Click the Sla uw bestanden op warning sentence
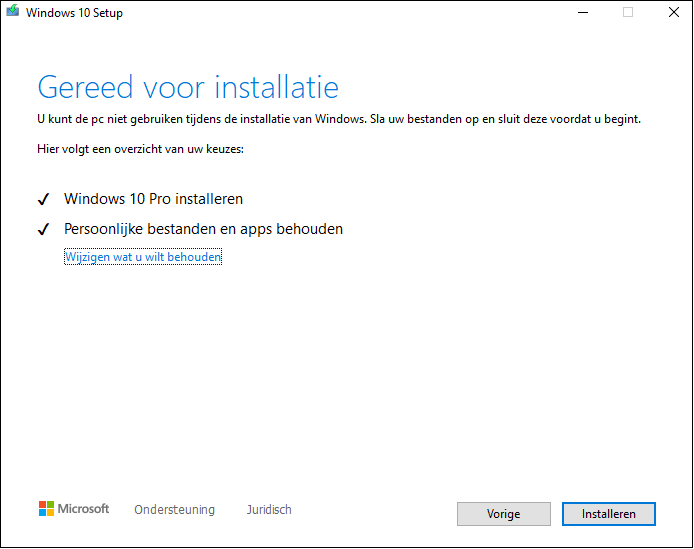This screenshot has height=549, width=694. pos(505,119)
